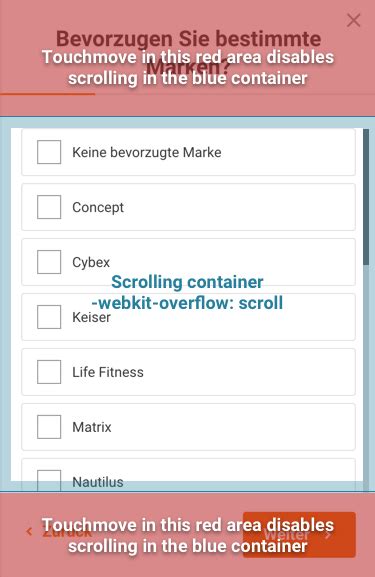This screenshot has height=577, width=375.
Task: Click the orange progress bar under heading
Action: click(47, 94)
